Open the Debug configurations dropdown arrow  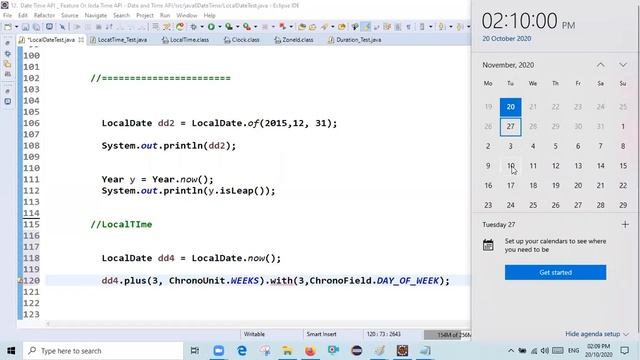coord(202,27)
